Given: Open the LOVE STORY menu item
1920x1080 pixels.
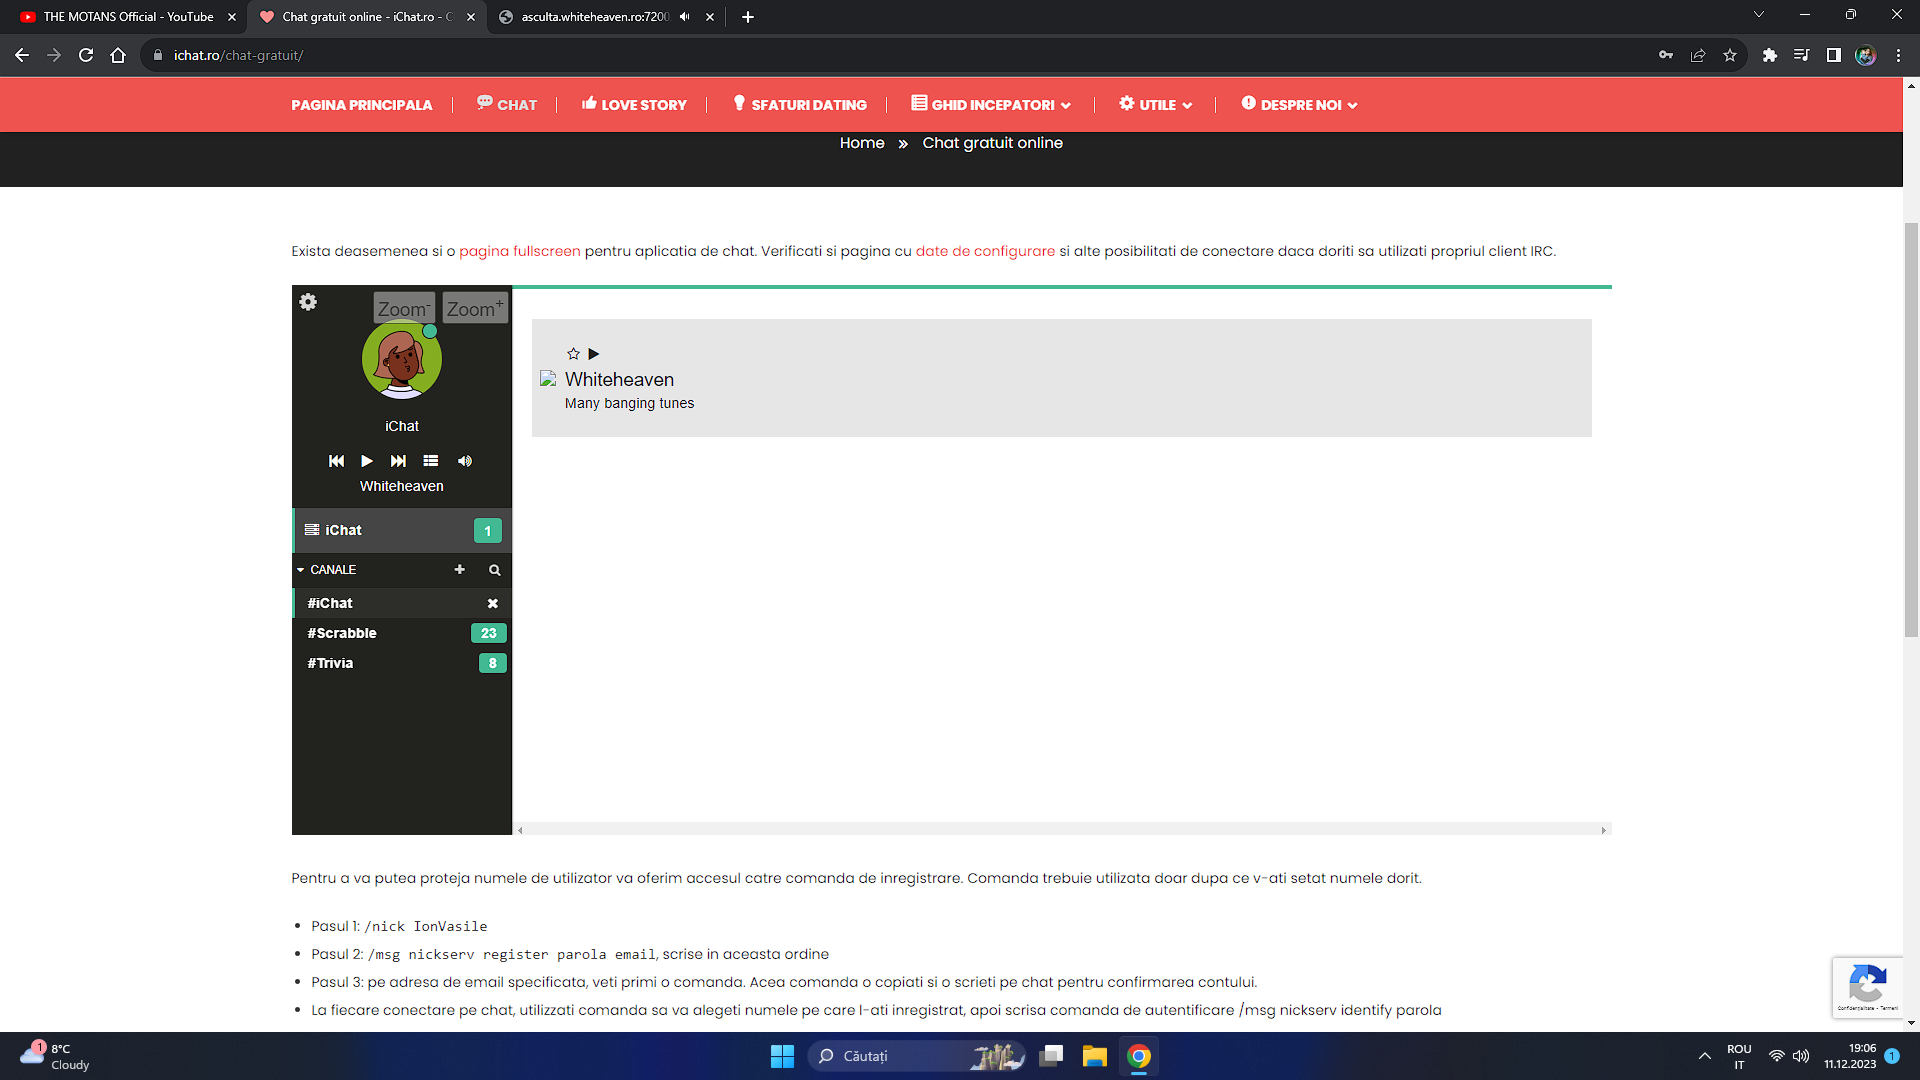Looking at the screenshot, I should [x=634, y=105].
